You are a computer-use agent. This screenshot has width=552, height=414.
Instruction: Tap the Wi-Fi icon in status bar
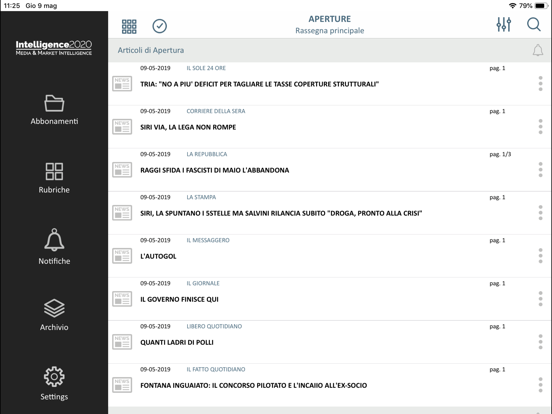pyautogui.click(x=513, y=6)
